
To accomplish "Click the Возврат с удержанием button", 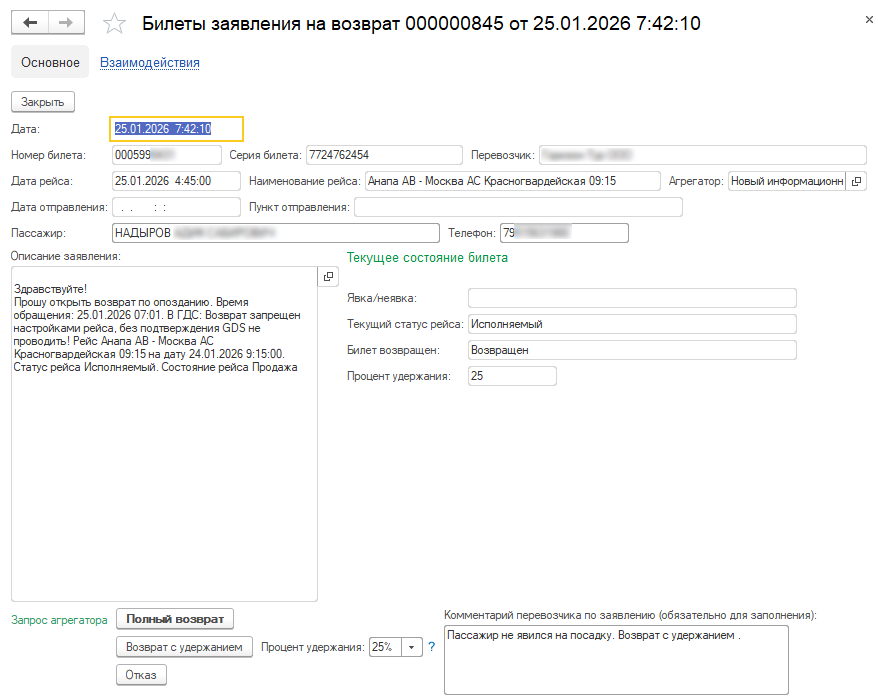I will pyautogui.click(x=184, y=647).
